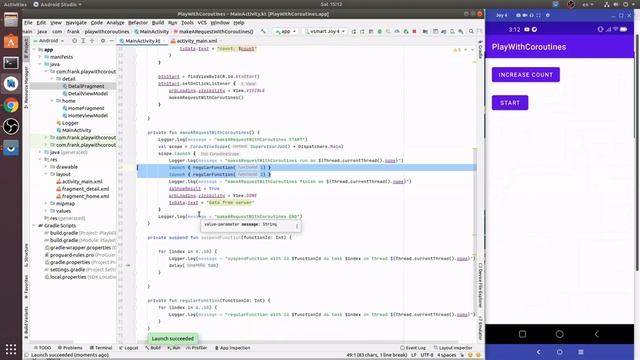
Task: Open App Inspection tool window
Action: 232,348
